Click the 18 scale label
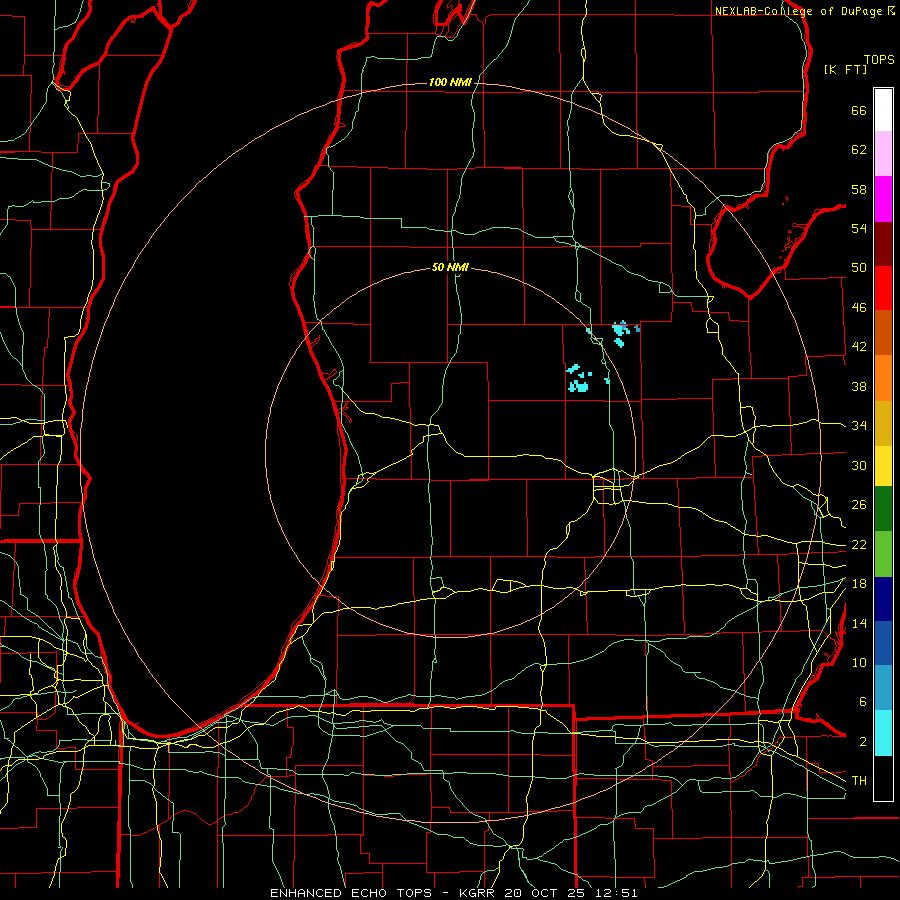The height and width of the screenshot is (900, 900). pyautogui.click(x=859, y=584)
